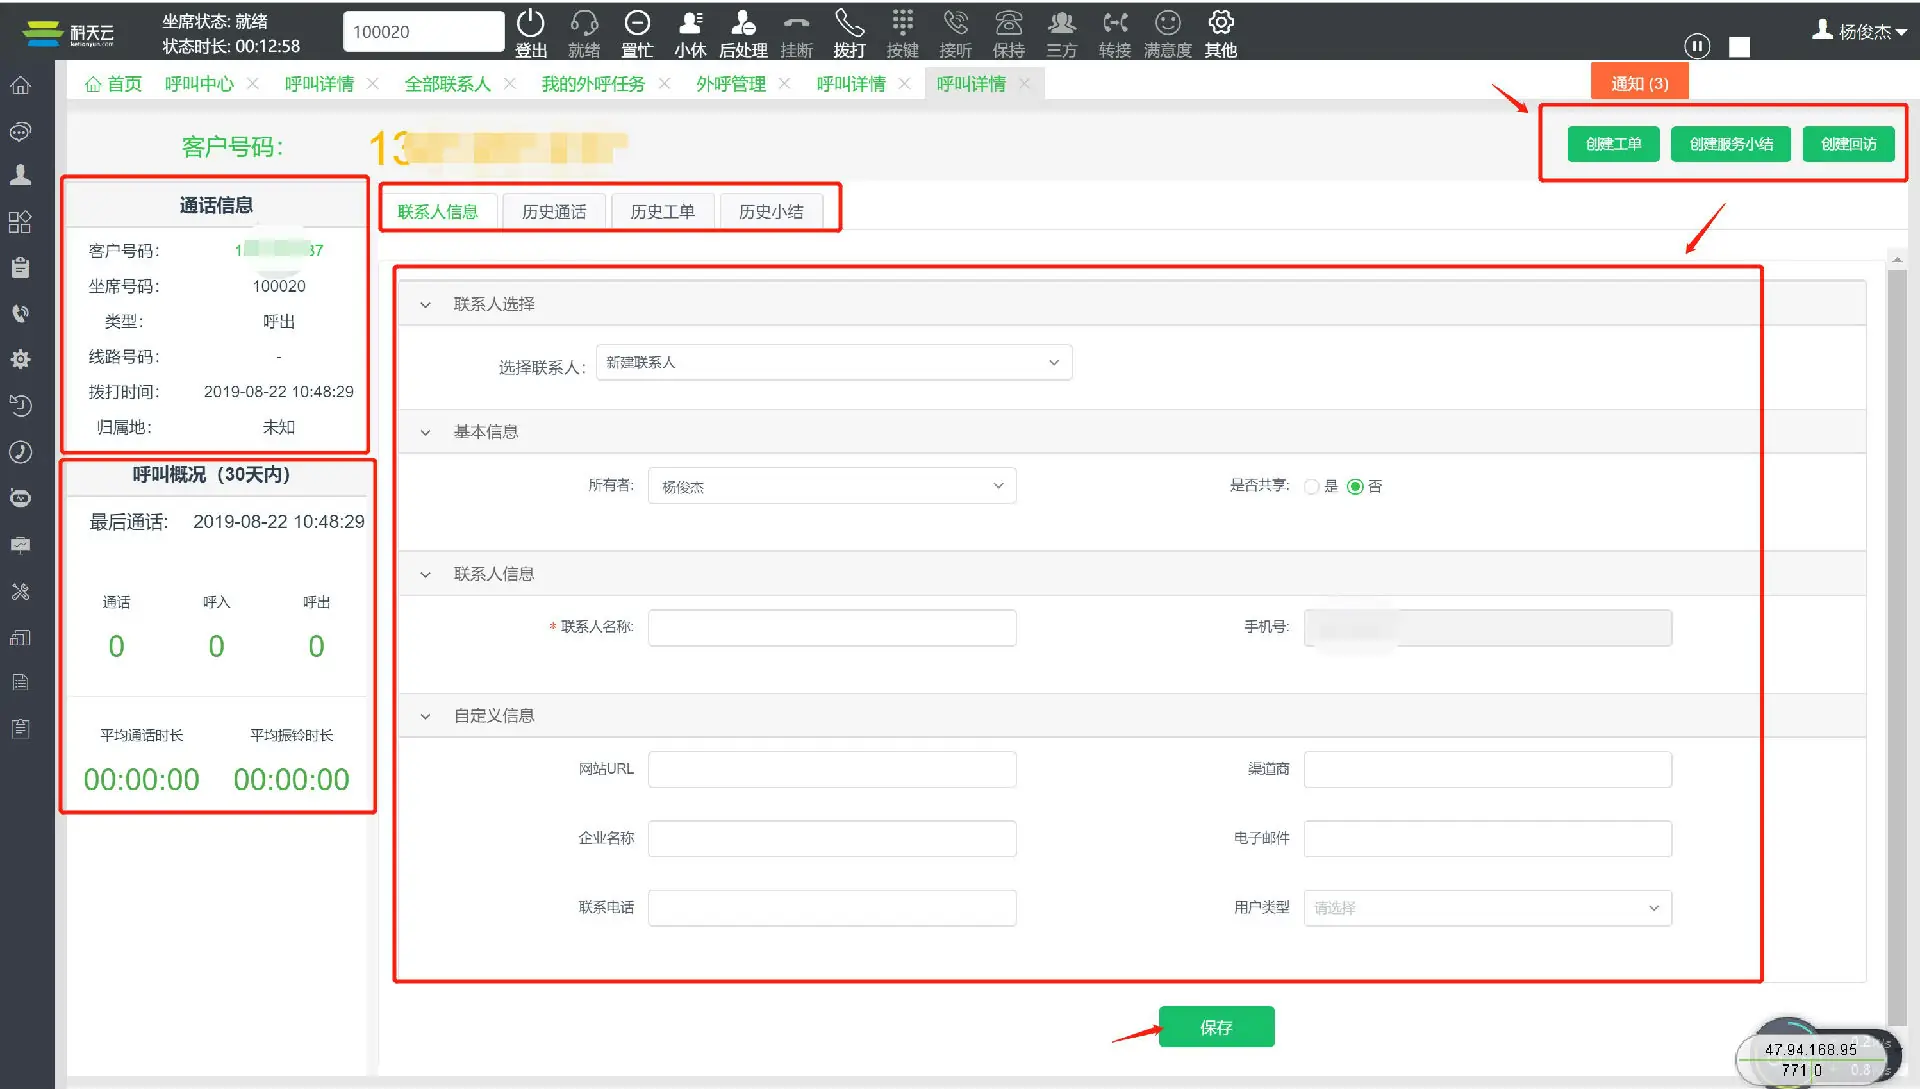Image resolution: width=1920 pixels, height=1089 pixels.
Task: Close the 外呼管理 tab
Action: pos(785,84)
